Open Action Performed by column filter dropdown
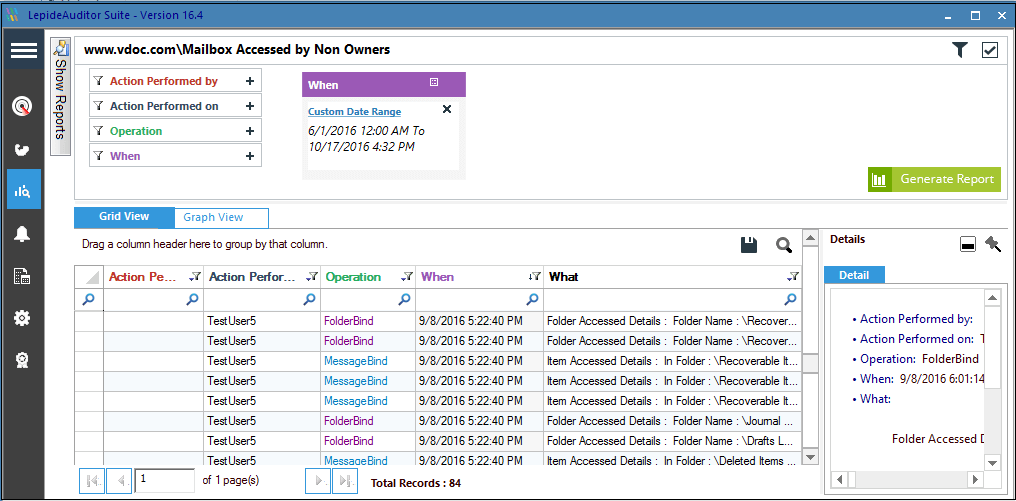This screenshot has height=501, width=1016. [195, 277]
